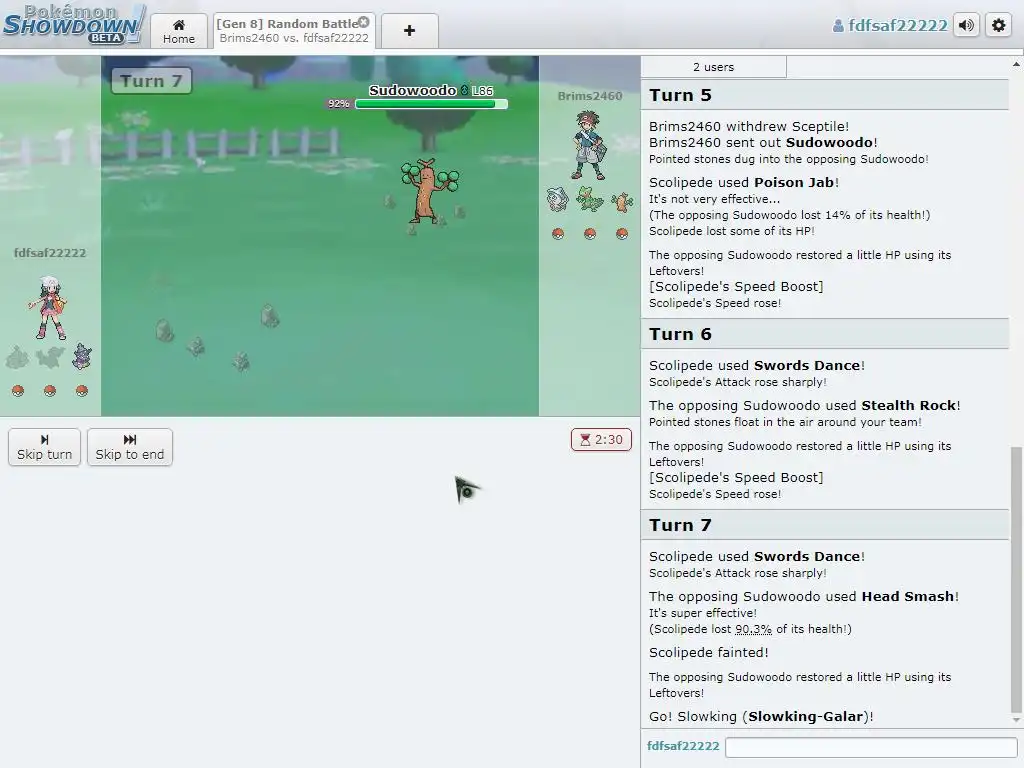The height and width of the screenshot is (768, 1024).
Task: Click 'Scolipede used Poison Jab!' log line
Action: 744,183
